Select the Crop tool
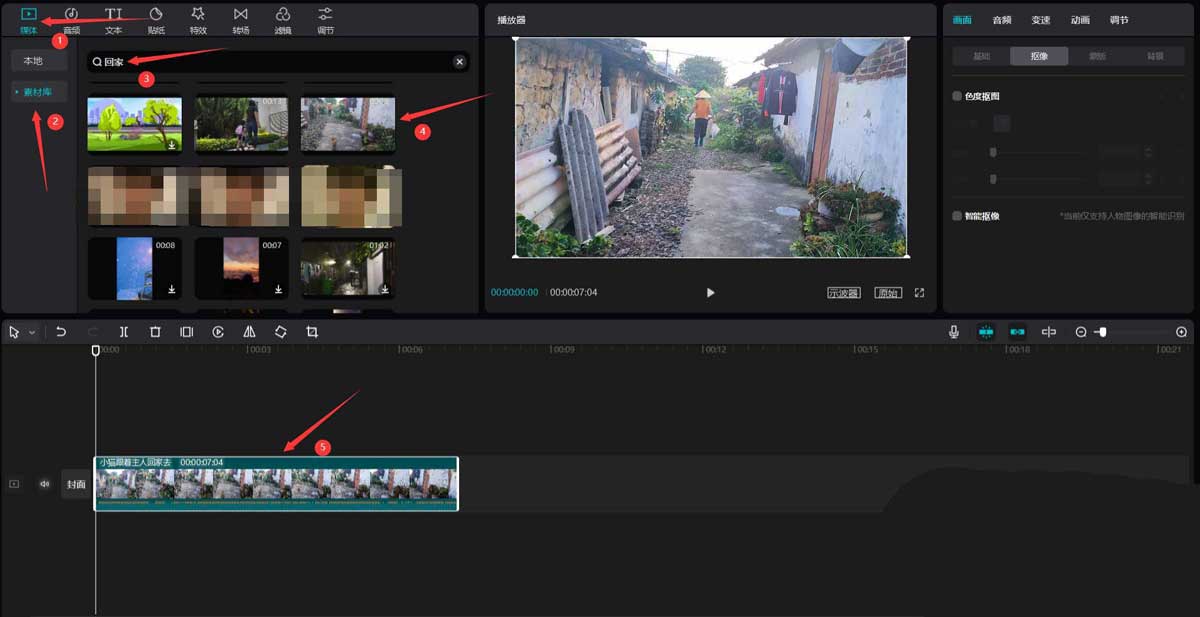The width and height of the screenshot is (1200, 617). (x=312, y=331)
